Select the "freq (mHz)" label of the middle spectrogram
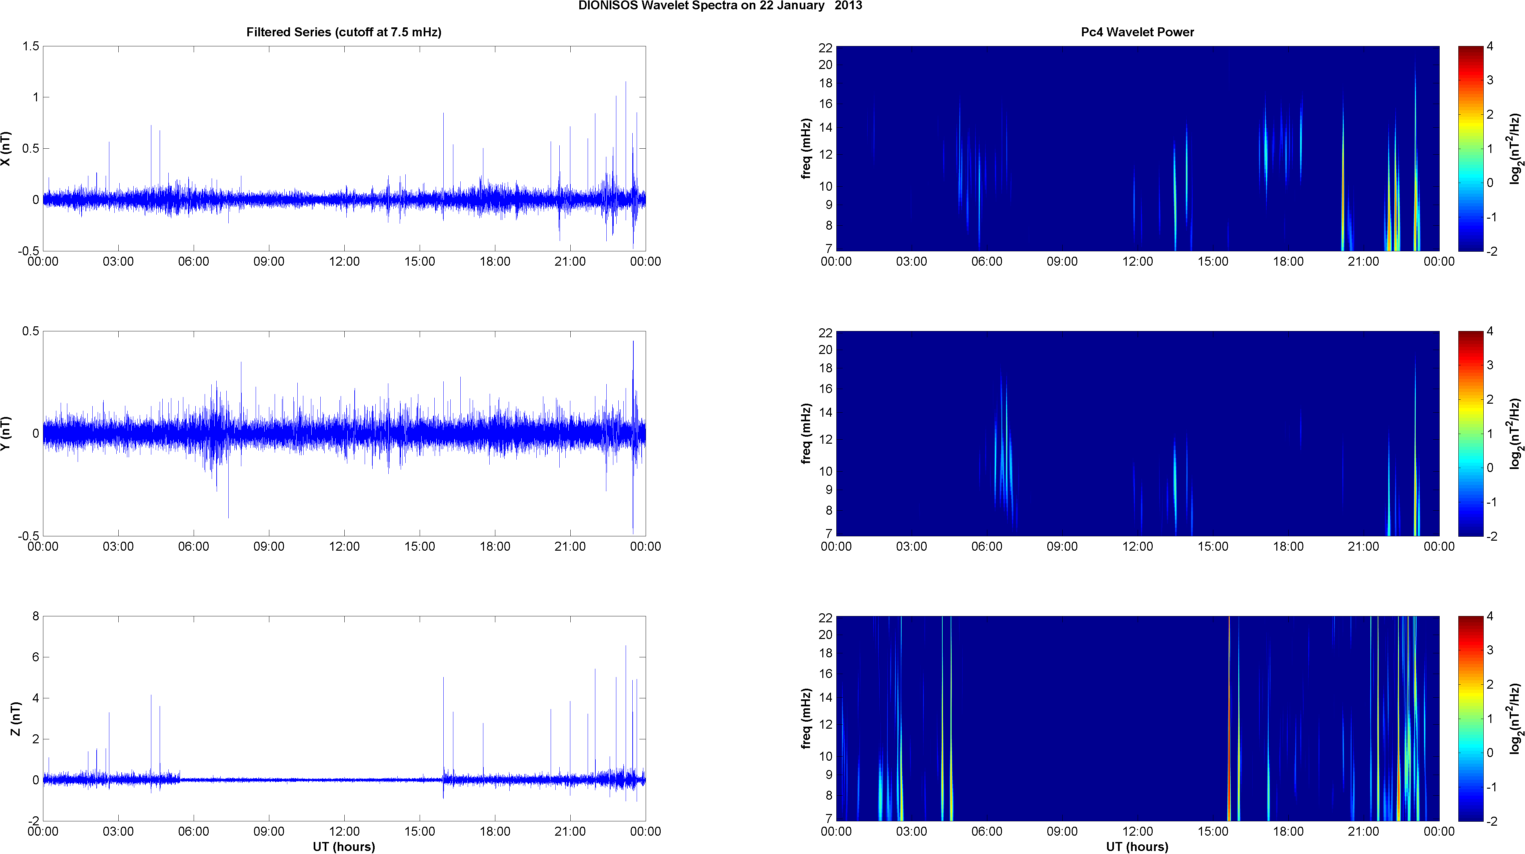Viewport: 1525px width, 854px height. click(806, 433)
